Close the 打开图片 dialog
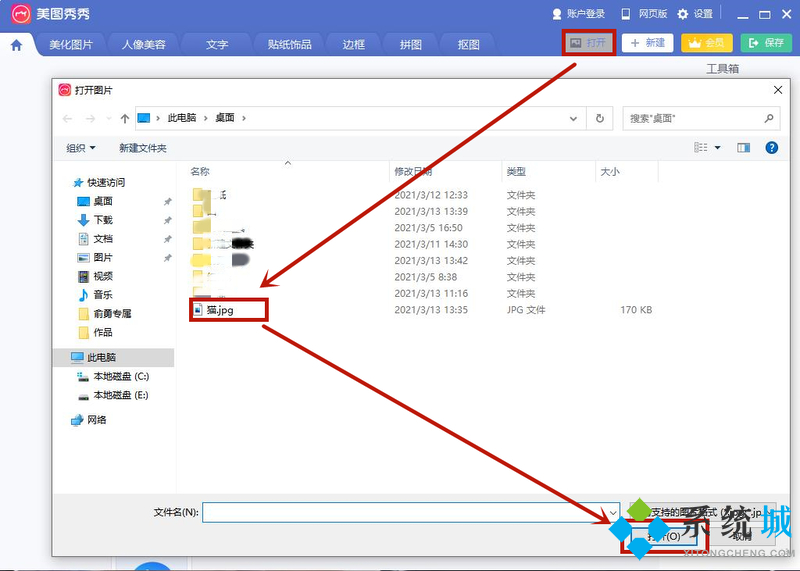This screenshot has width=800, height=571. pyautogui.click(x=778, y=90)
